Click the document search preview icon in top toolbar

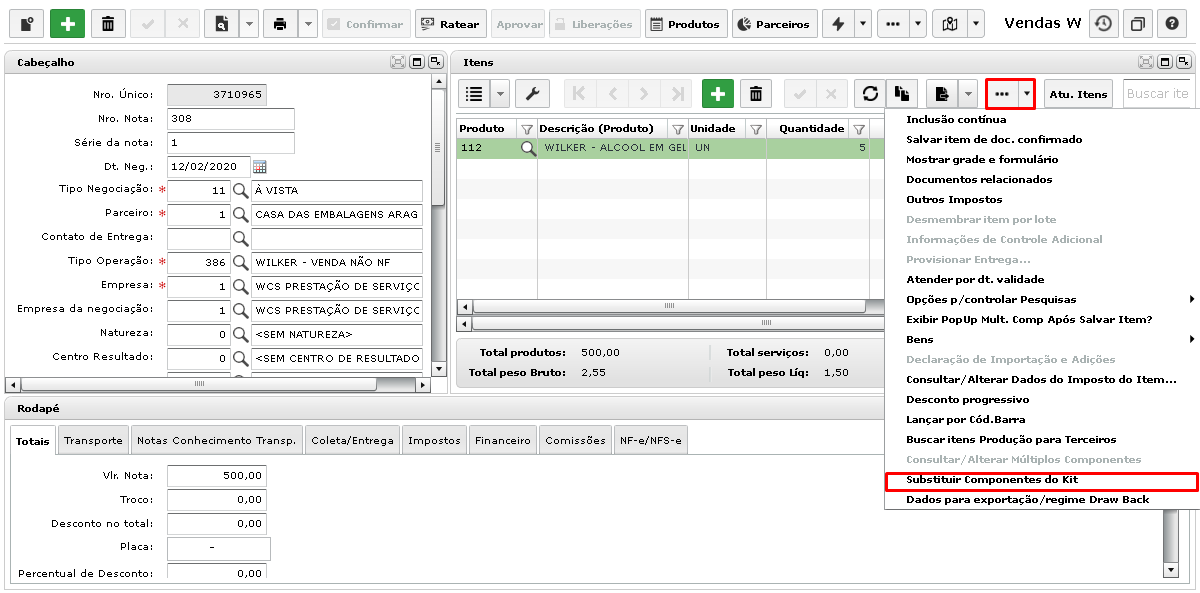tap(221, 24)
